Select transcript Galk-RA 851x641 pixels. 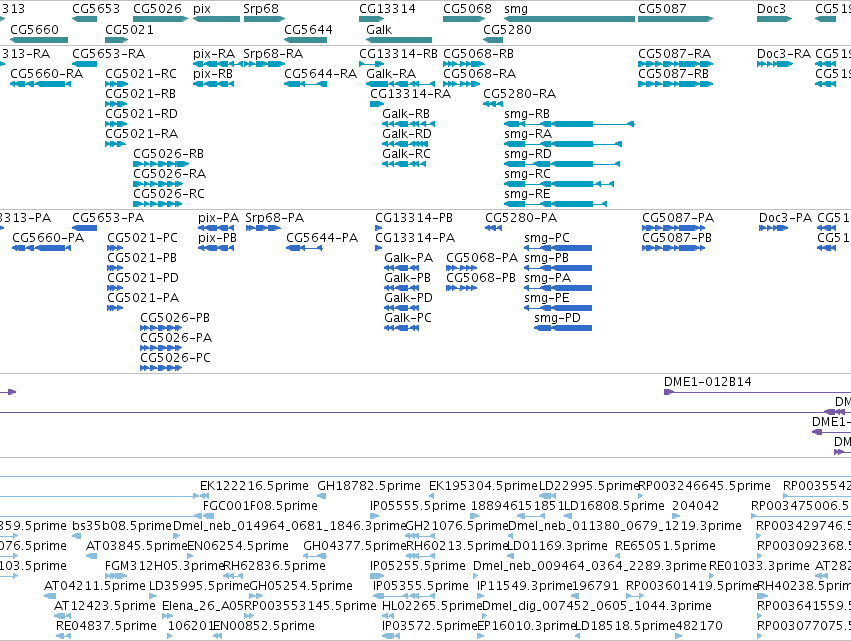pos(401,84)
